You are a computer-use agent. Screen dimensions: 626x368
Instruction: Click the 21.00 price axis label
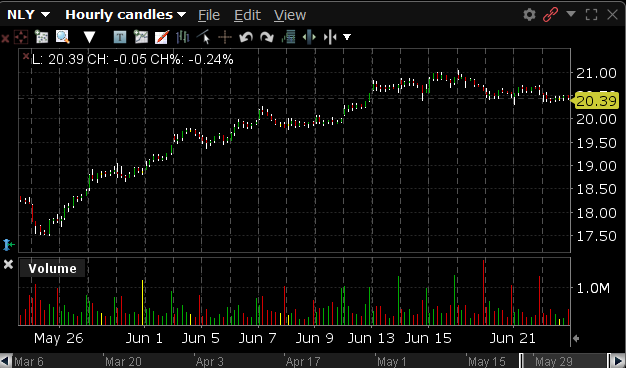[x=596, y=73]
